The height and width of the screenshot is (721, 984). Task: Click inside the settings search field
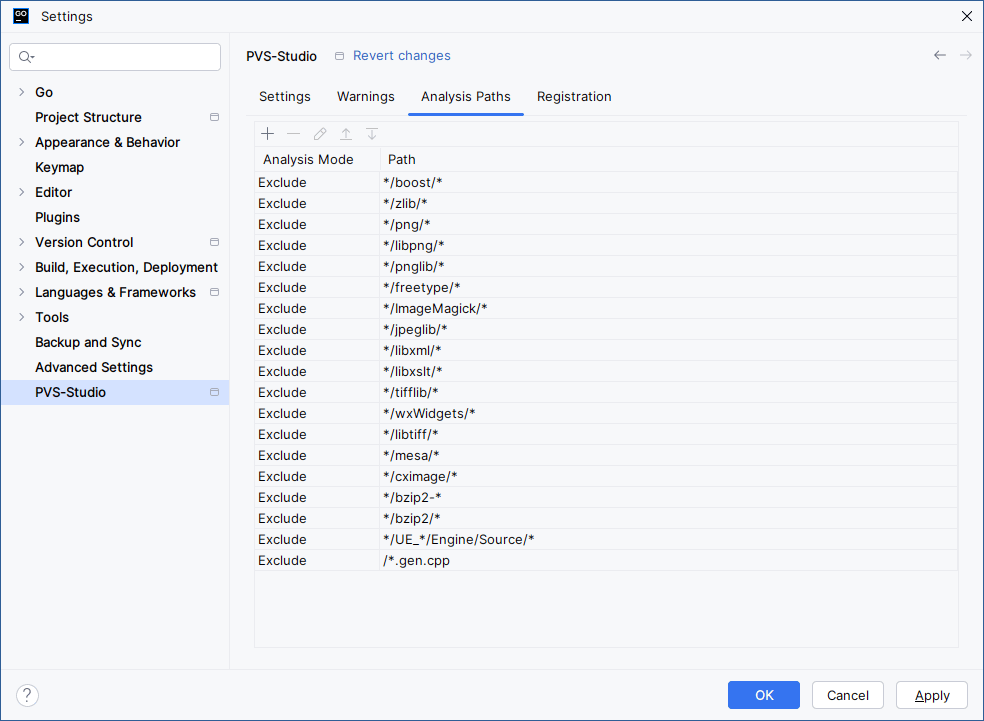point(114,57)
